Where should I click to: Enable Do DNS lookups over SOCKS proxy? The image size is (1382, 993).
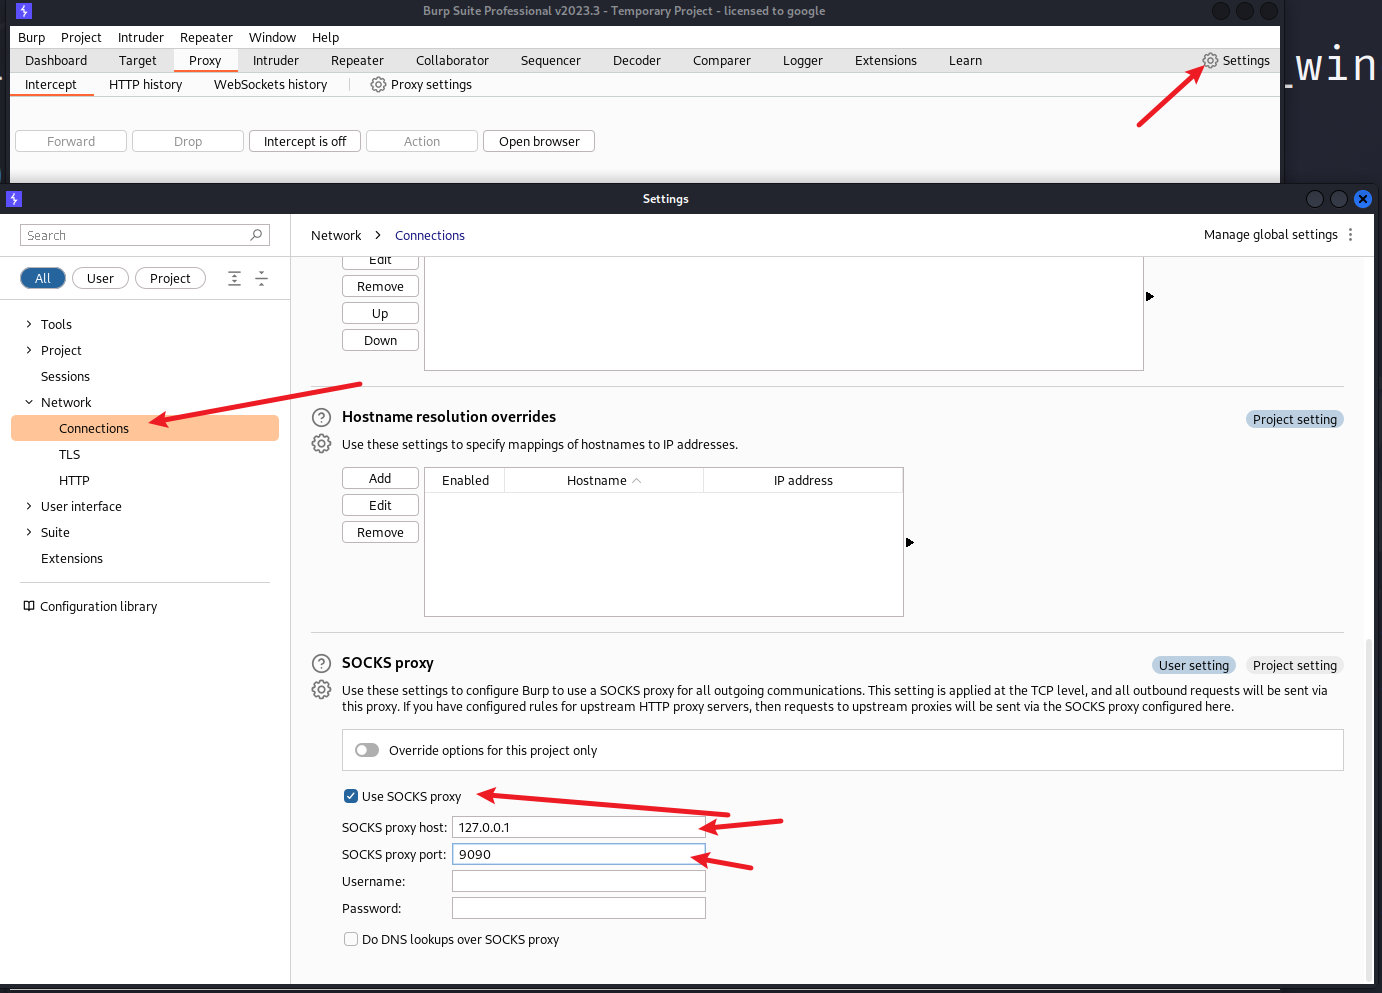(x=351, y=940)
